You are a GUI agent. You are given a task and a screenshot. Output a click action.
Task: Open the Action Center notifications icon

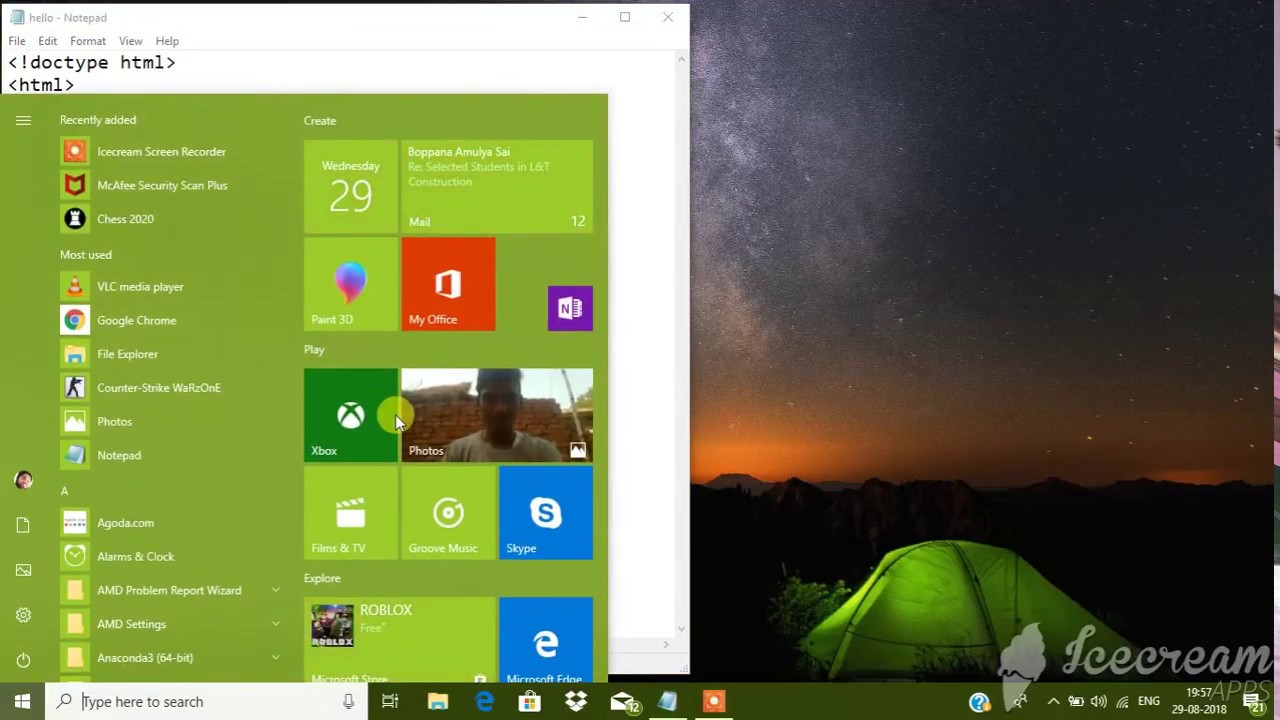tap(1253, 702)
